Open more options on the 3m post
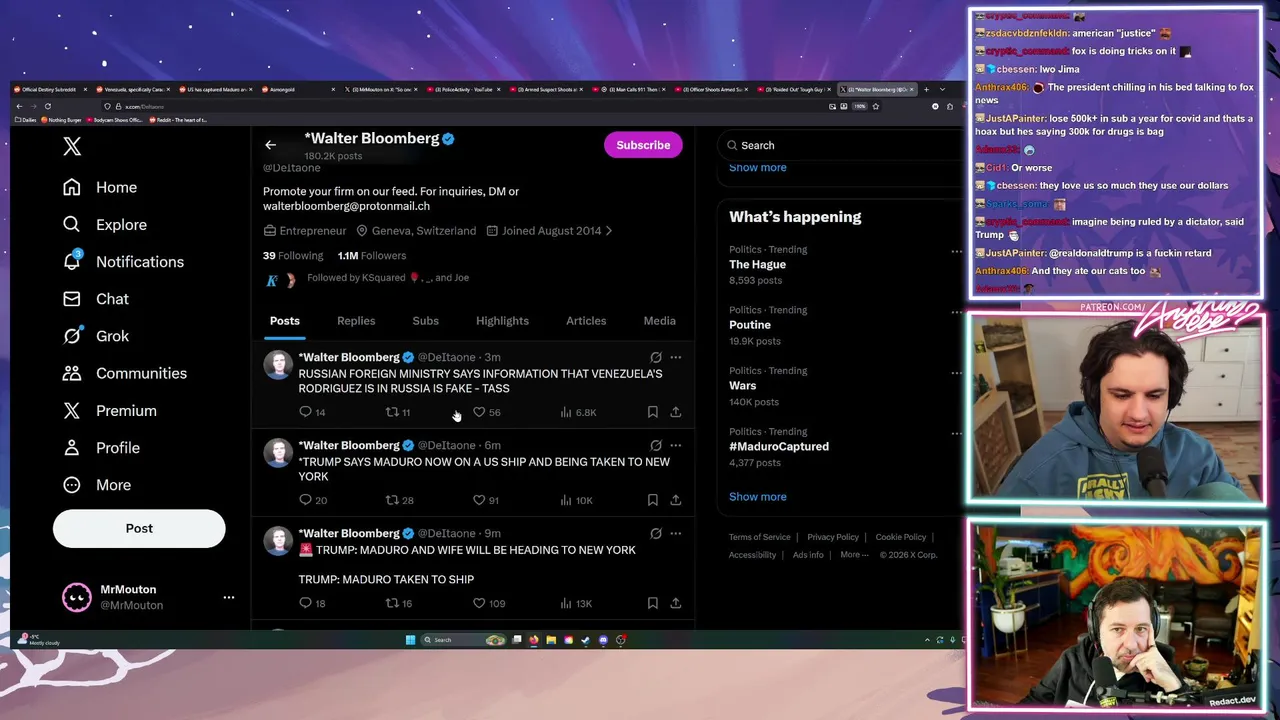This screenshot has height=720, width=1280. (676, 357)
